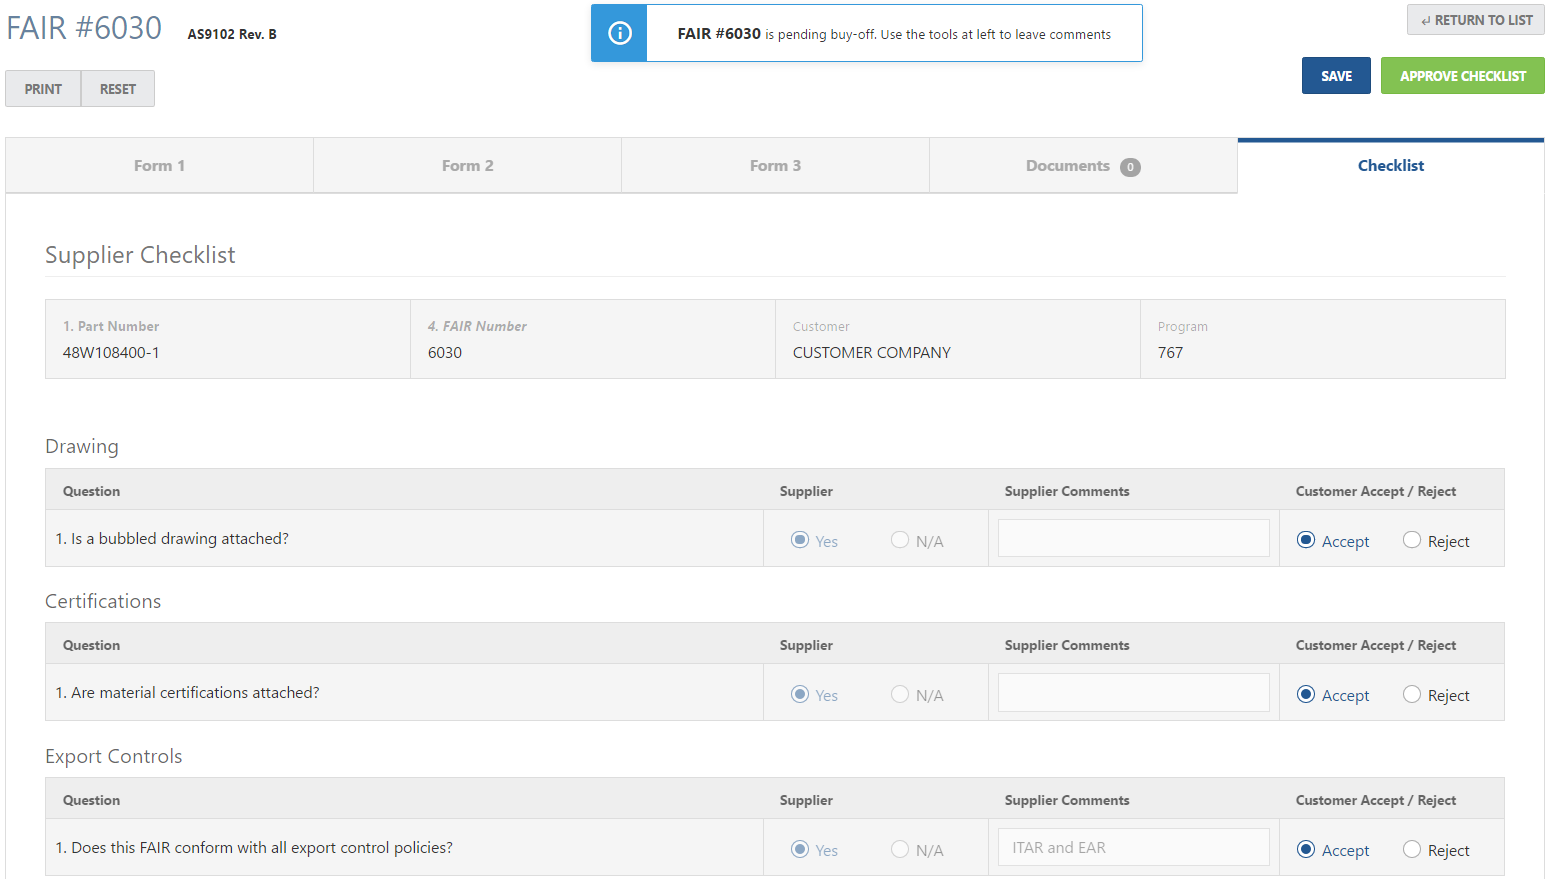This screenshot has width=1550, height=879.
Task: Click the PRINT button
Action: (43, 89)
